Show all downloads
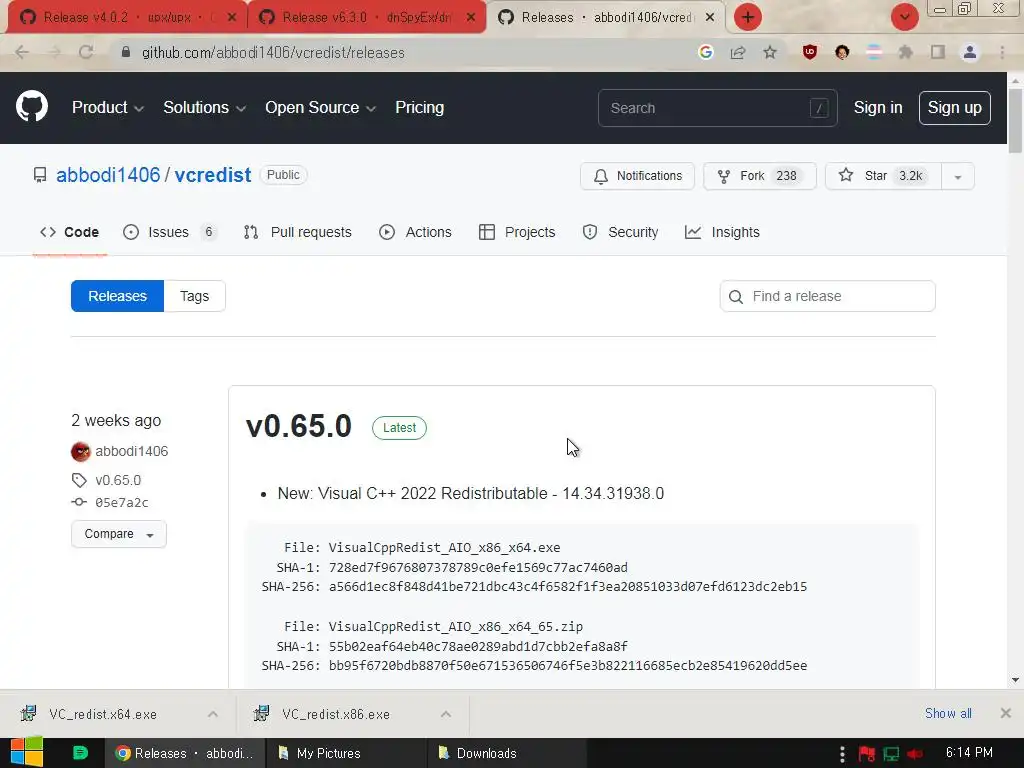Viewport: 1024px width, 768px height. tap(948, 713)
